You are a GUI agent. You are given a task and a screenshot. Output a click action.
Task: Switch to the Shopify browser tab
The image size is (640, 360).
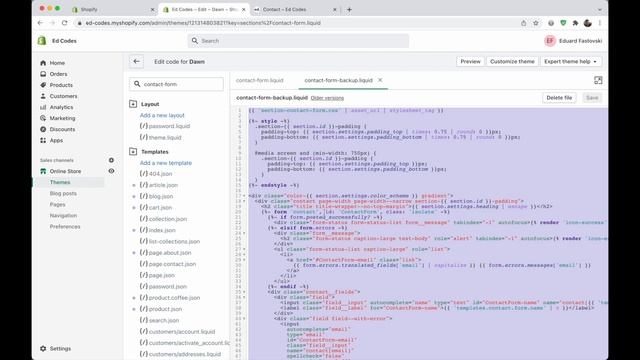(x=113, y=9)
